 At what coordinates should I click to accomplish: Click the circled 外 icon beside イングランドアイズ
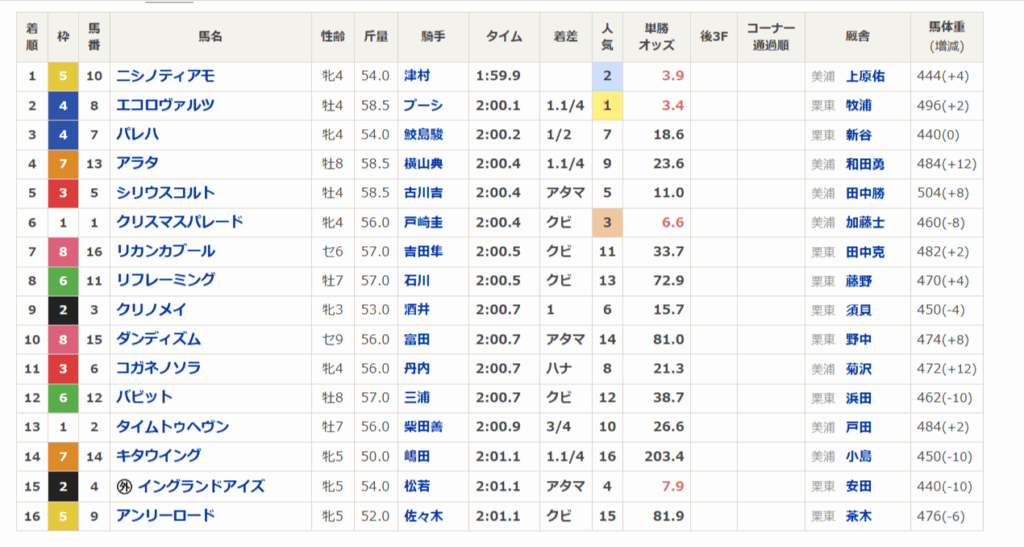124,487
